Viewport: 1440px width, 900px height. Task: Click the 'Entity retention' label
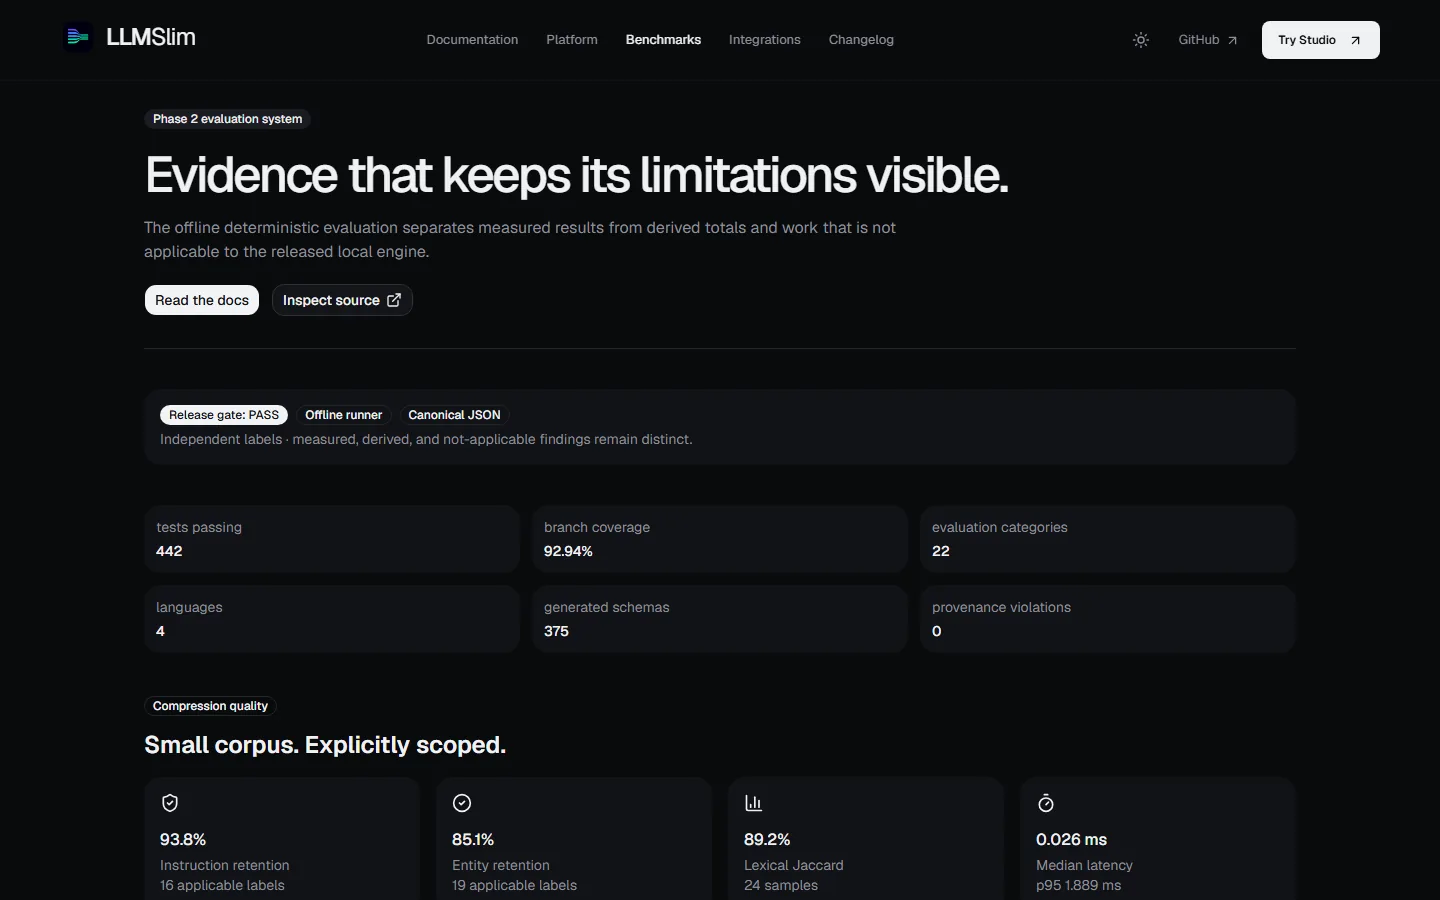pyautogui.click(x=501, y=865)
